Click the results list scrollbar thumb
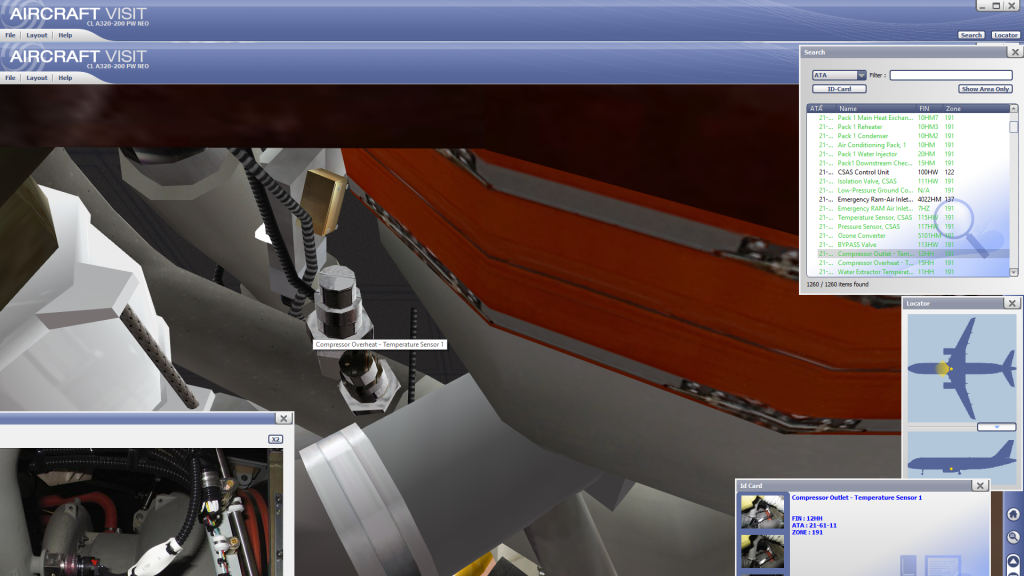 (1014, 126)
